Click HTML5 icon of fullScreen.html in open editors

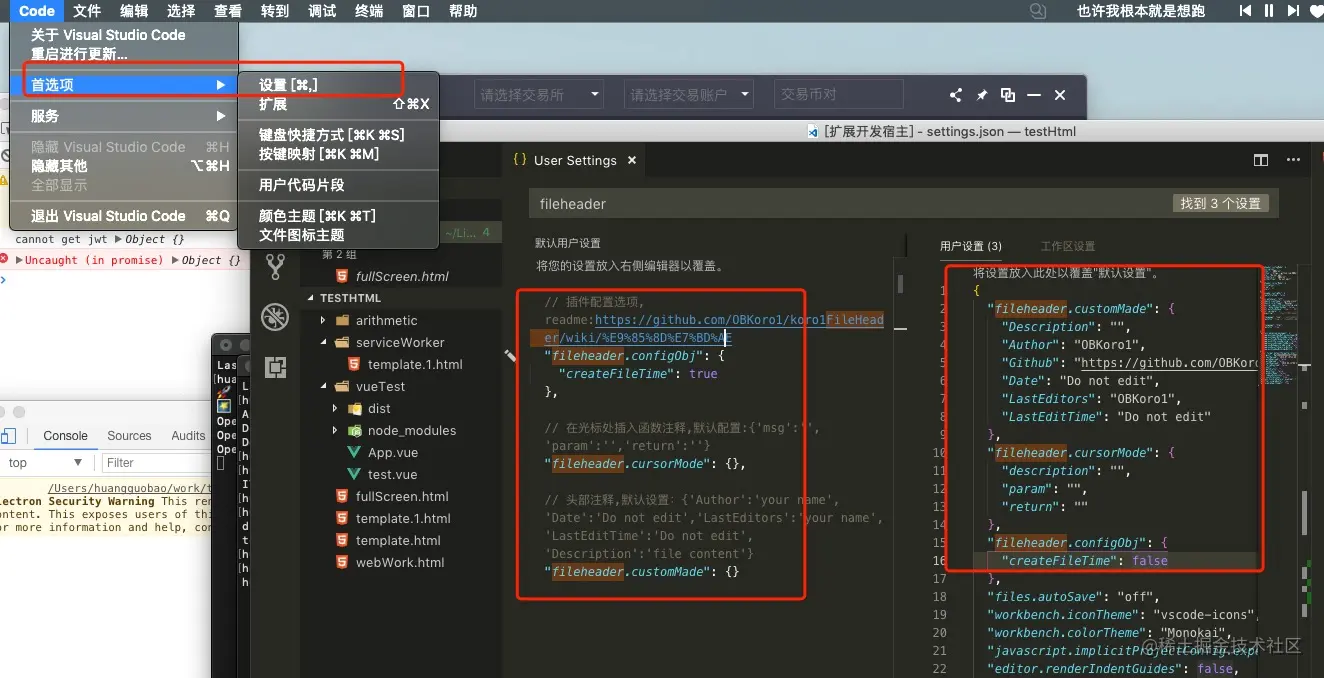[341, 276]
